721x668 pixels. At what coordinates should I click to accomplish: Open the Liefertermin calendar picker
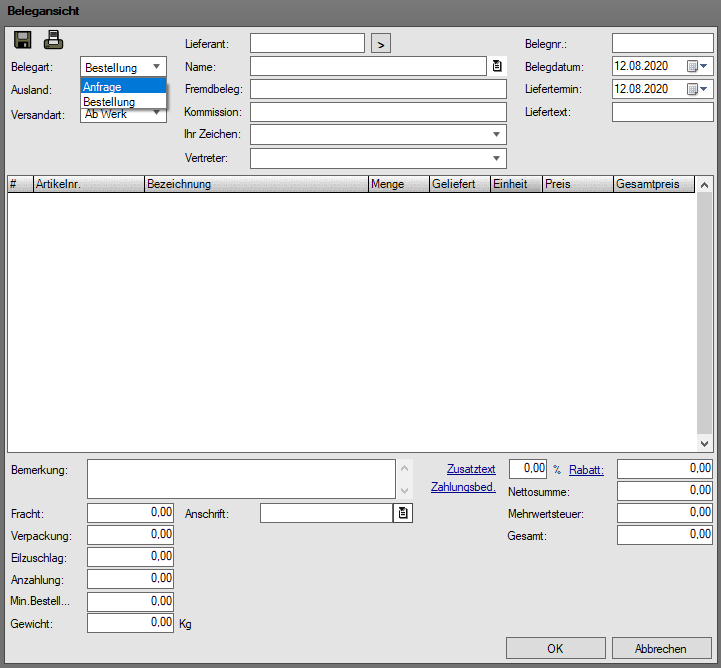697,89
